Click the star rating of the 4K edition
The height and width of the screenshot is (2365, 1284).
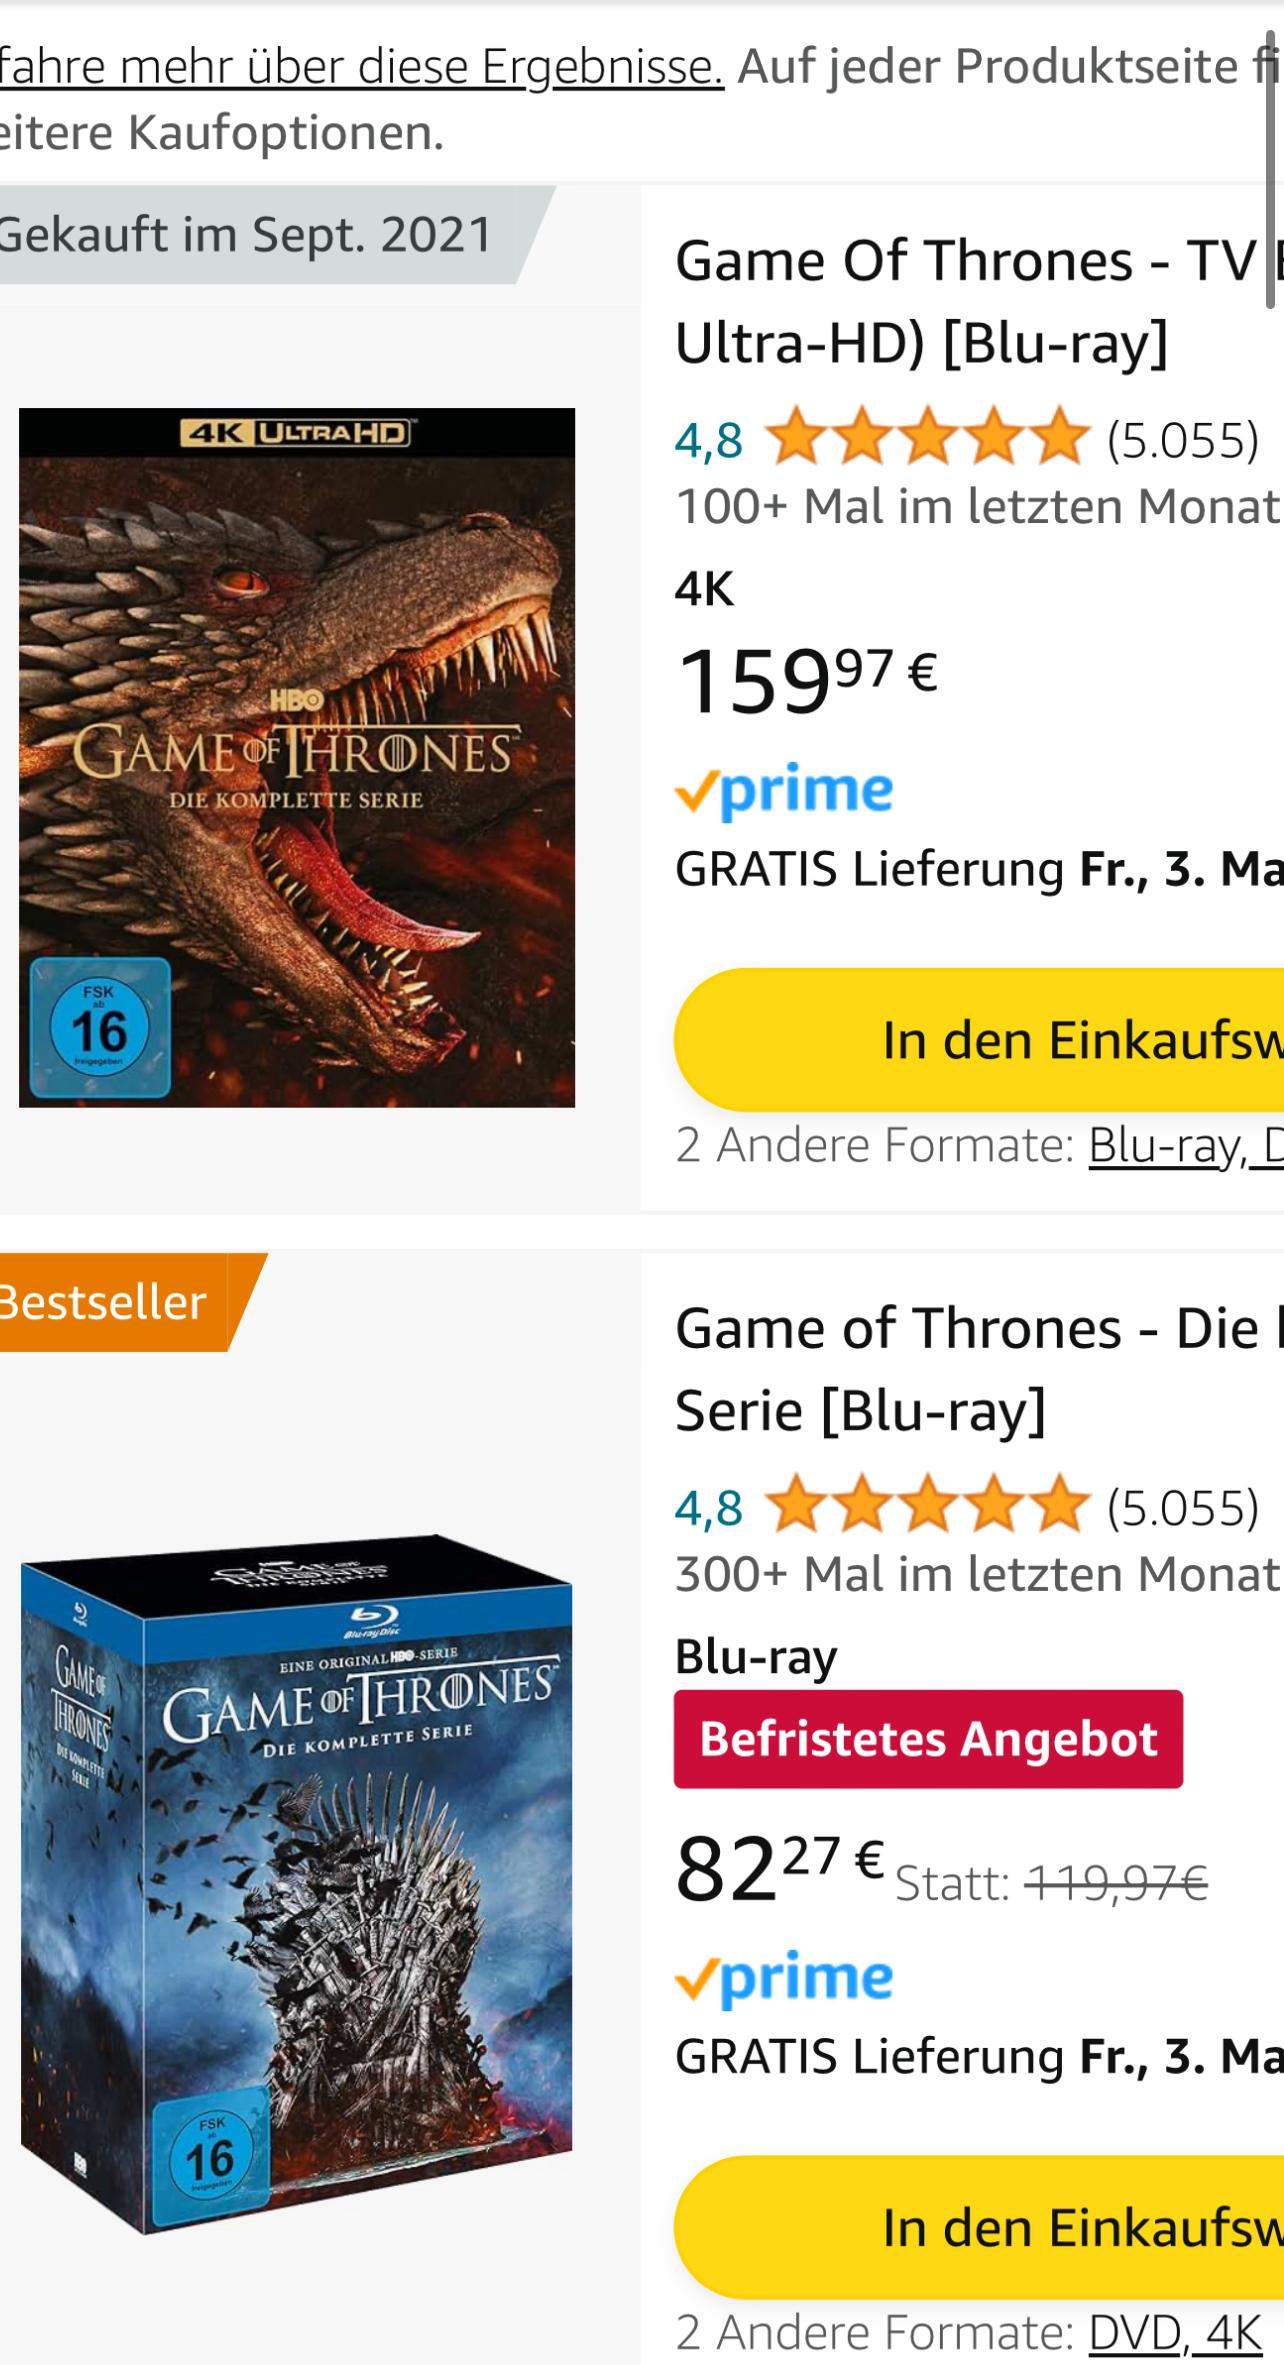[926, 438]
